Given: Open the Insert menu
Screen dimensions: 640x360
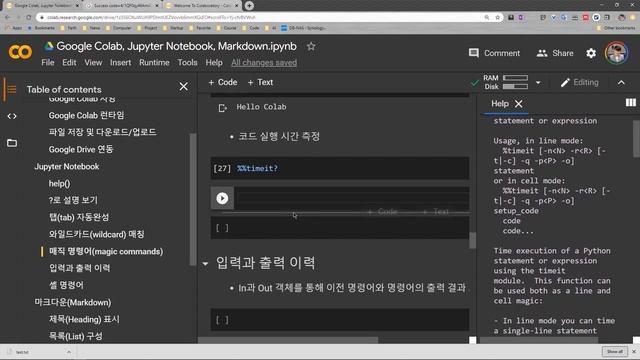Looking at the screenshot, I should pyautogui.click(x=120, y=62).
